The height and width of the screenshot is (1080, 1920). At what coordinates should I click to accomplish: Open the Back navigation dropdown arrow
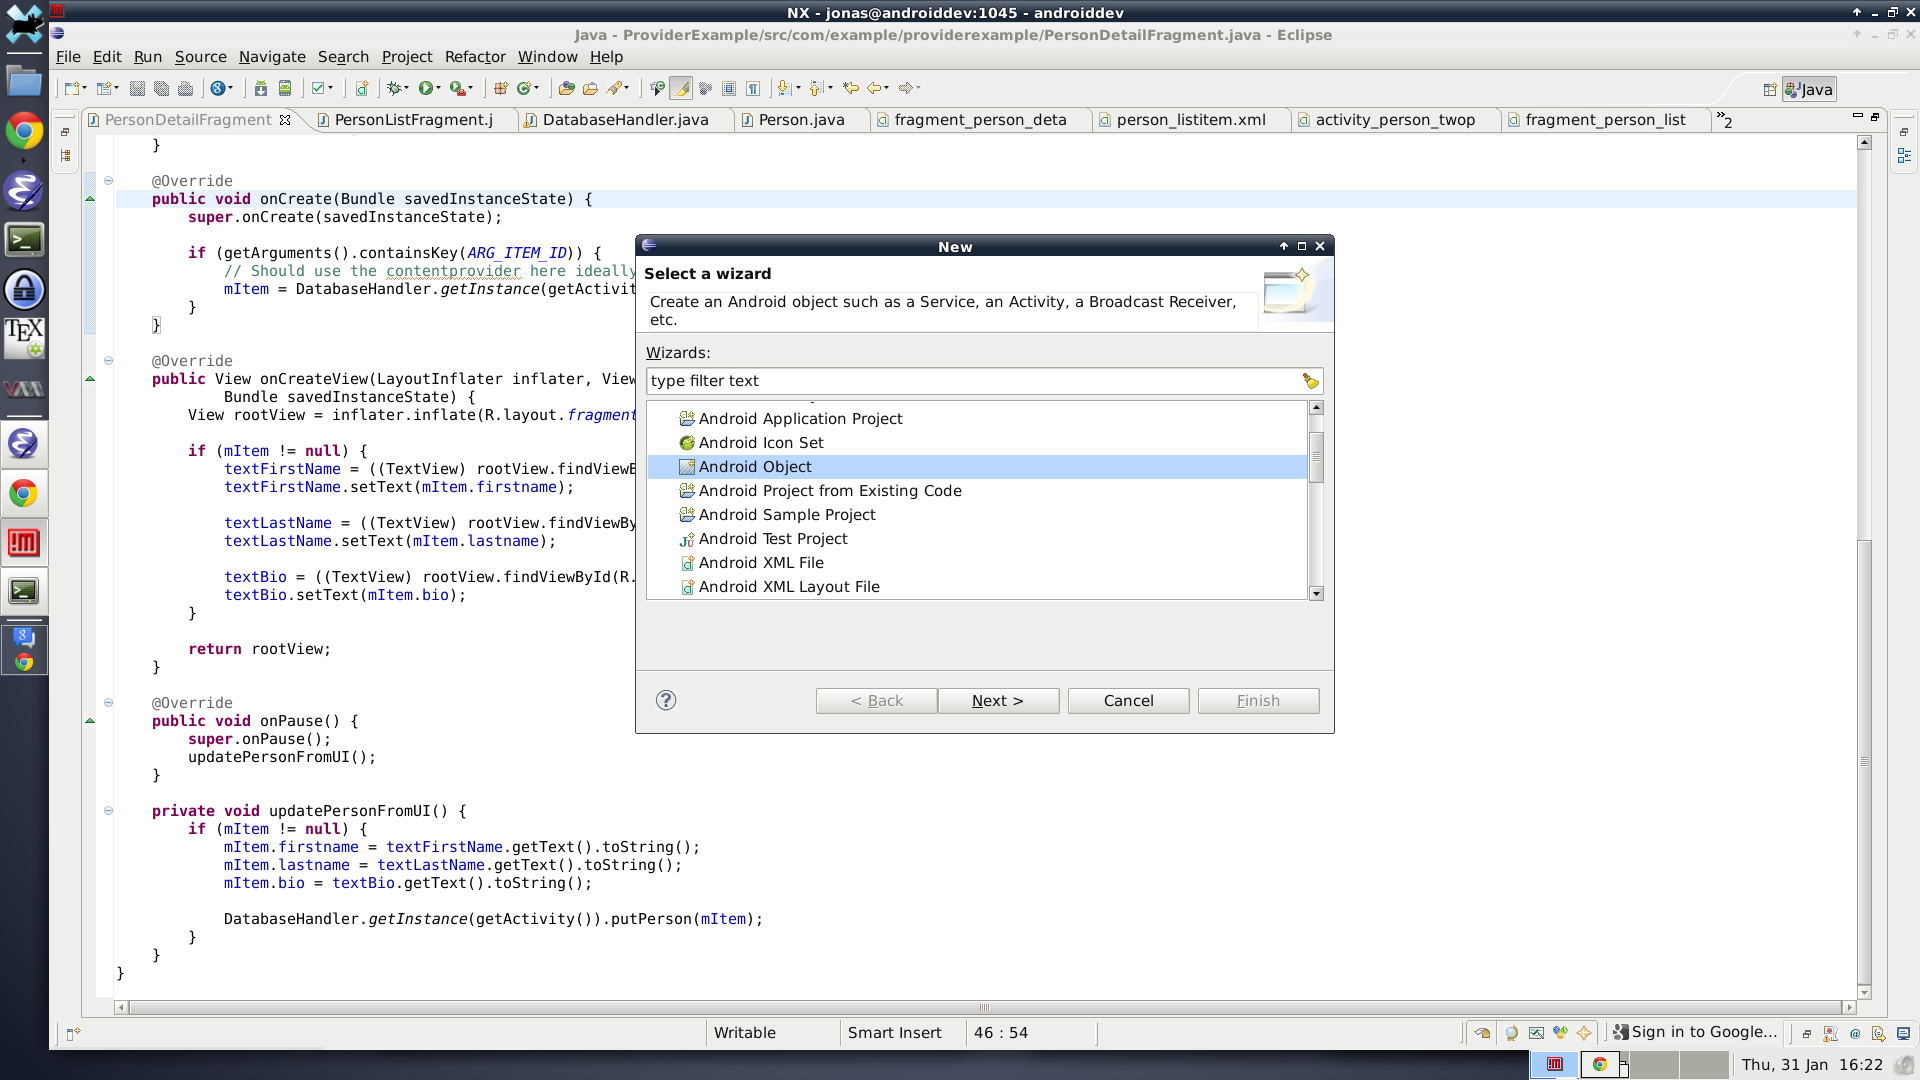888,88
